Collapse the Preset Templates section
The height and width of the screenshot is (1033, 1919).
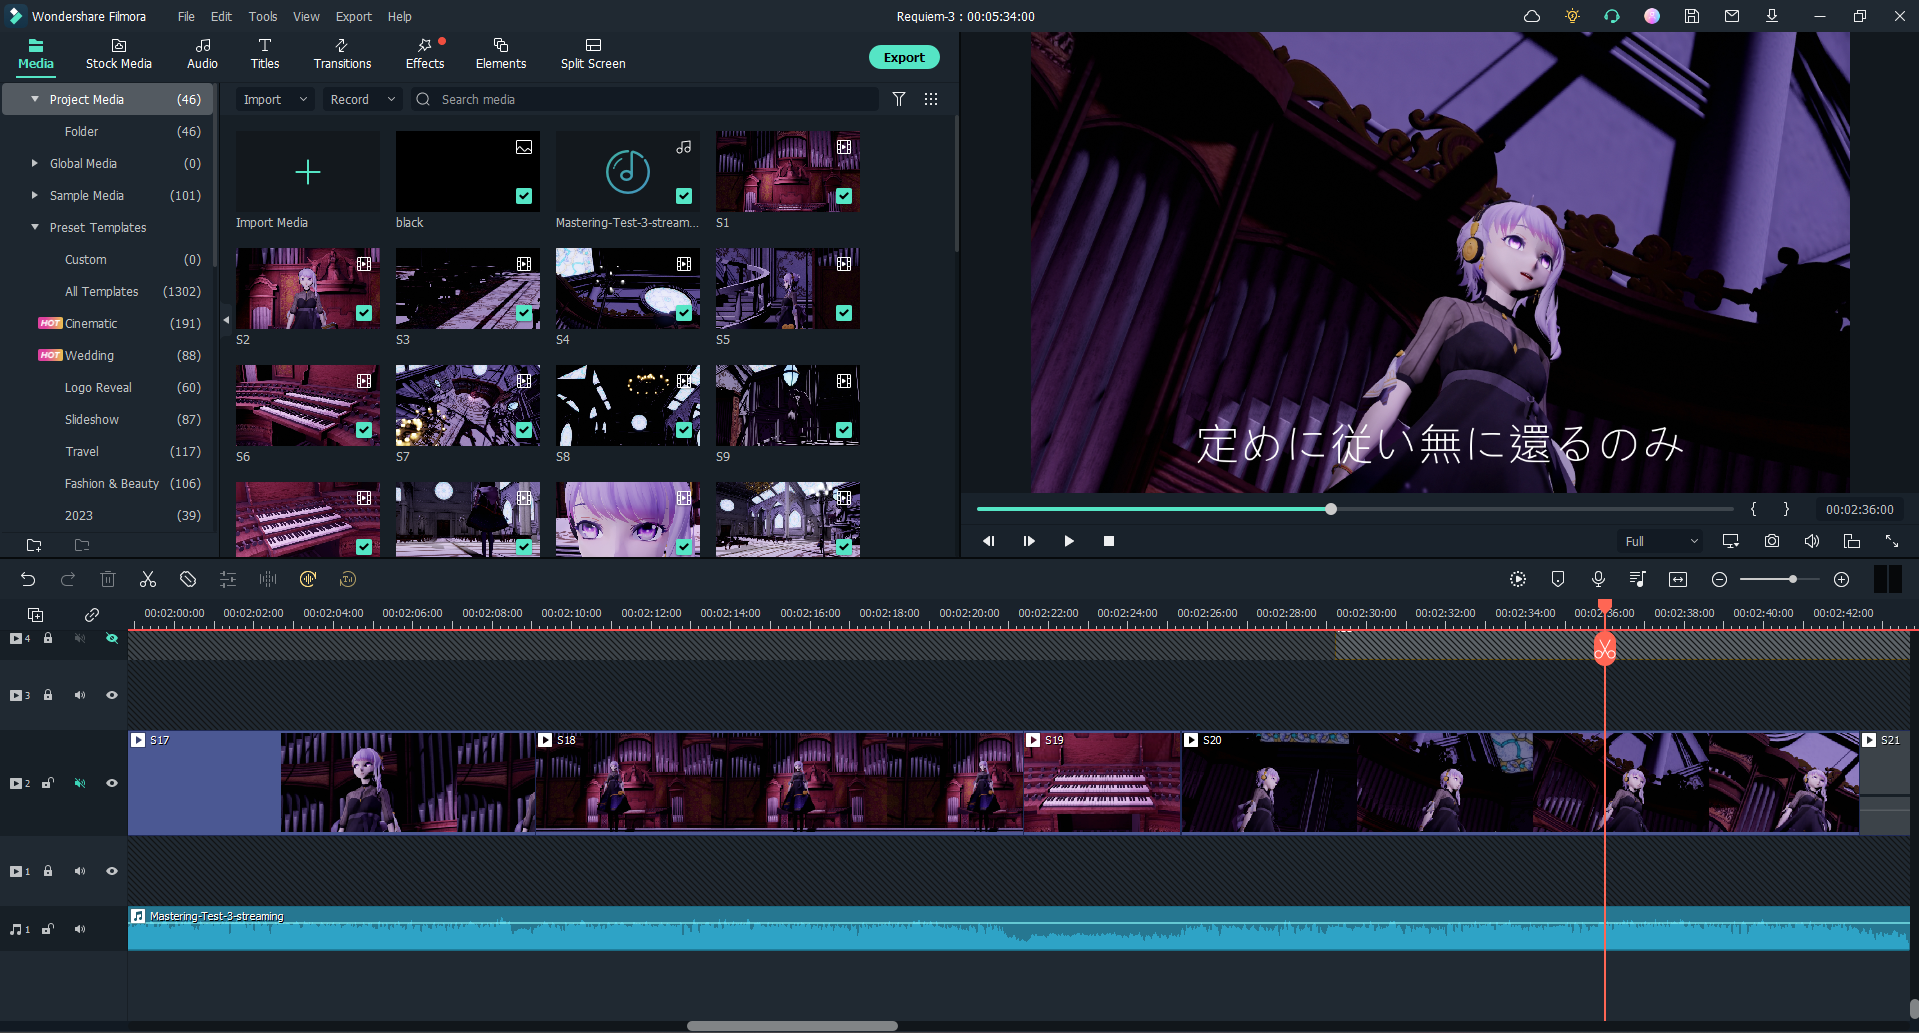click(35, 227)
